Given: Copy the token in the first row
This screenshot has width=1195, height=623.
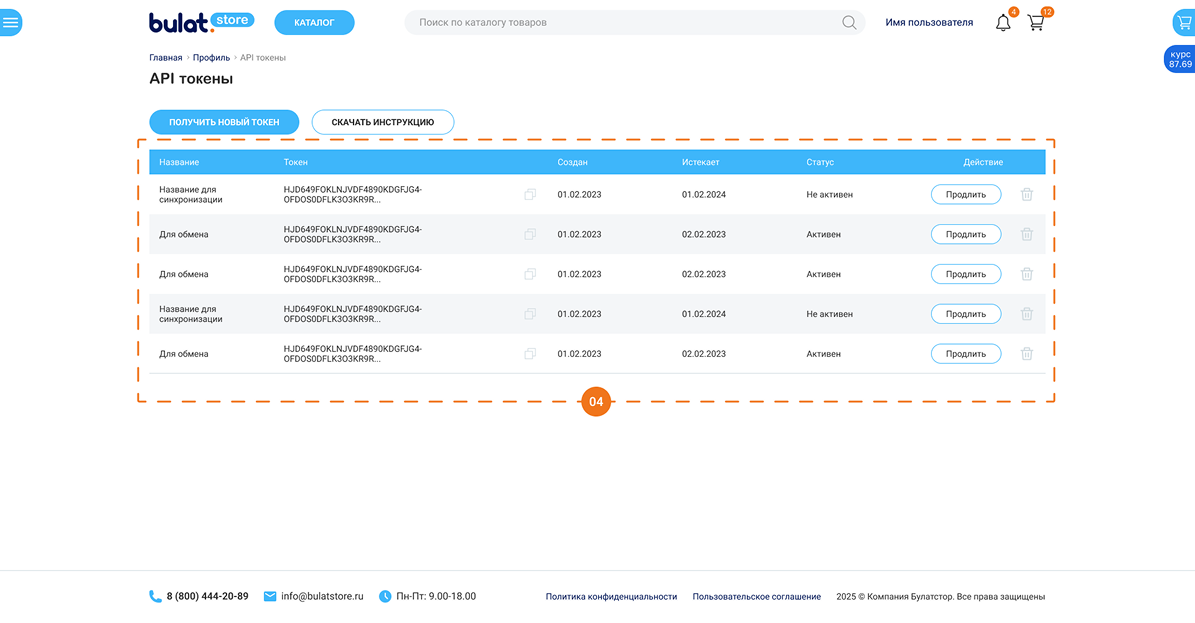Looking at the screenshot, I should 530,194.
